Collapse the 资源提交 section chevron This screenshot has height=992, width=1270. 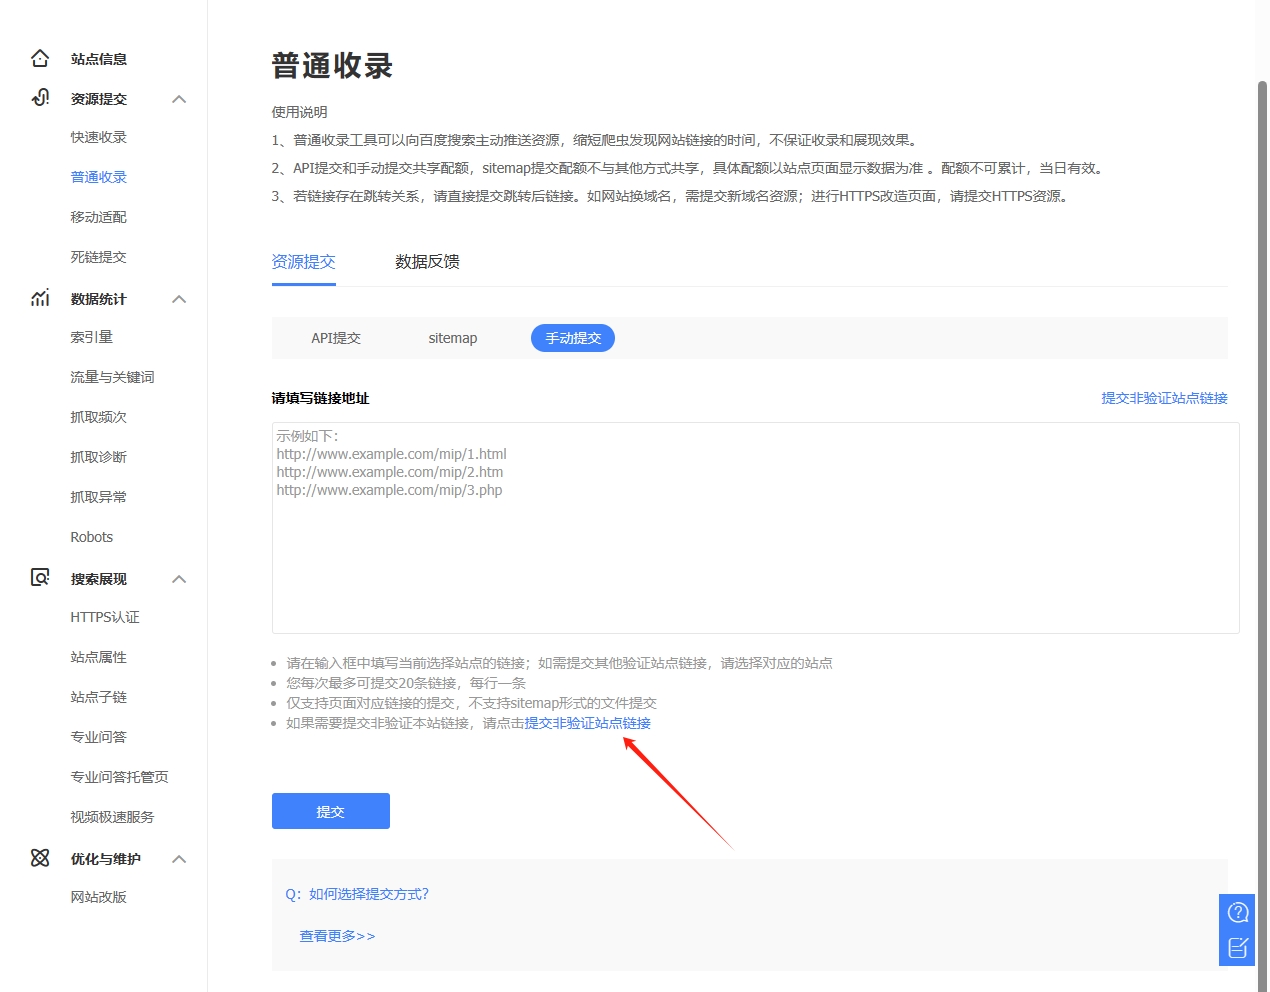(x=179, y=99)
